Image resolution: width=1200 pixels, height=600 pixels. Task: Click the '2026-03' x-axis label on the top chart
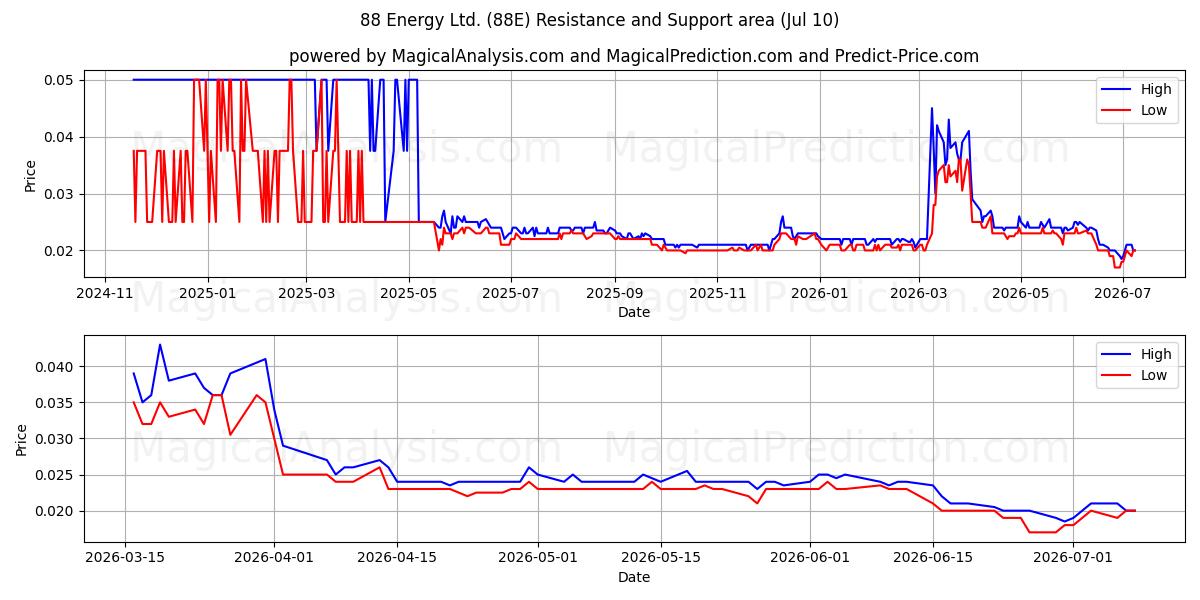tap(918, 294)
